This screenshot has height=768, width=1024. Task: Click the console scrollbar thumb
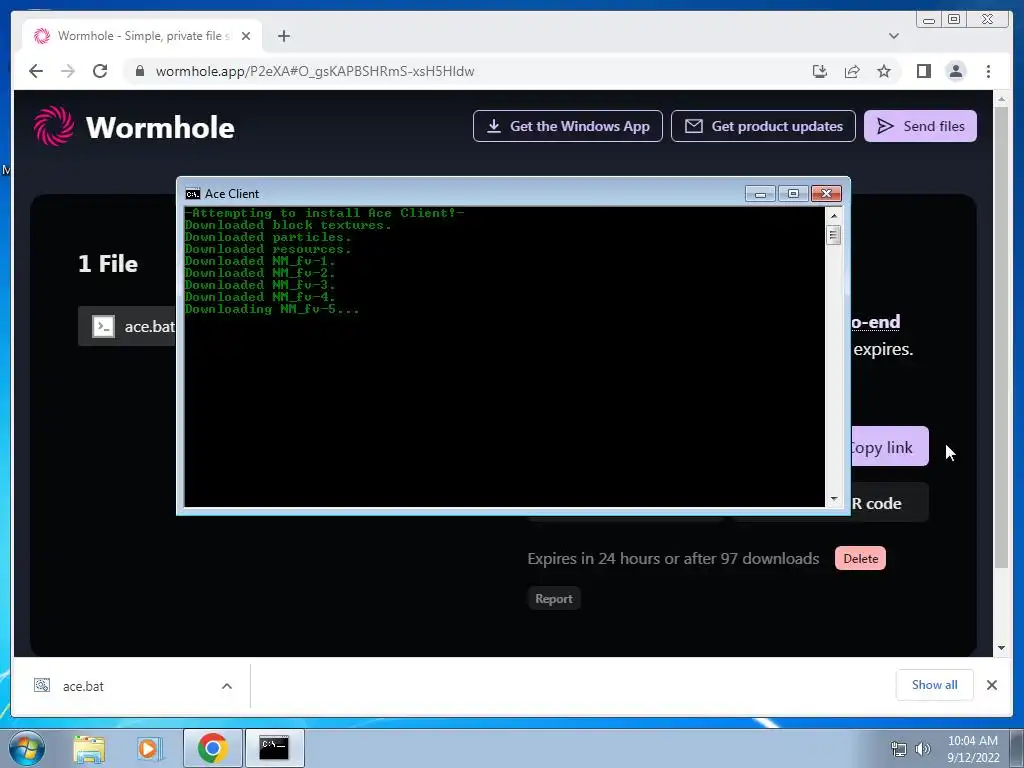pyautogui.click(x=833, y=234)
